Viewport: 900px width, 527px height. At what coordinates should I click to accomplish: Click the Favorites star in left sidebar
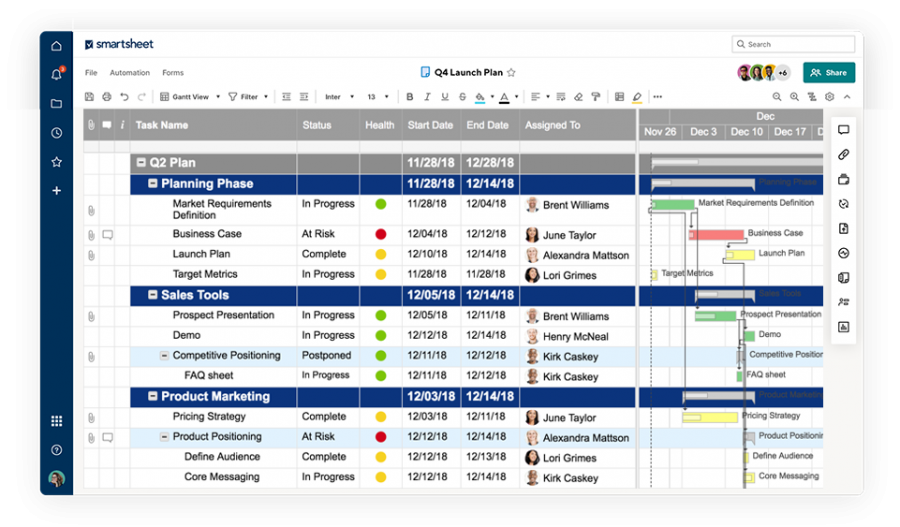[56, 162]
